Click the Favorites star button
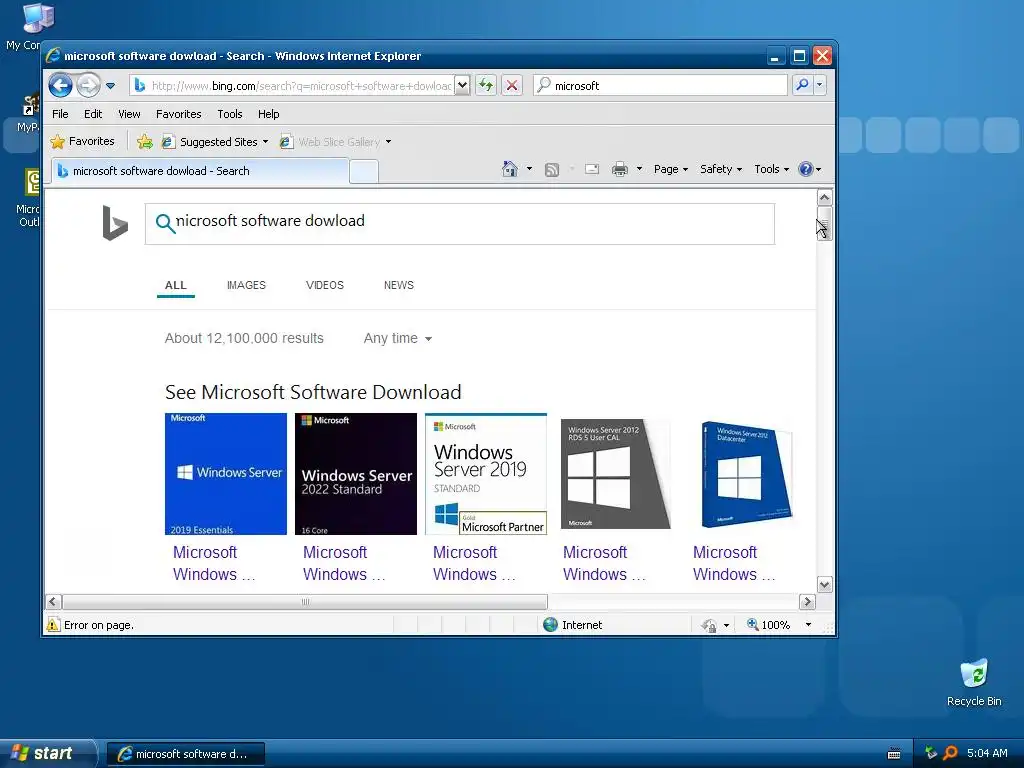Image resolution: width=1024 pixels, height=768 pixels. pyautogui.click(x=83, y=141)
